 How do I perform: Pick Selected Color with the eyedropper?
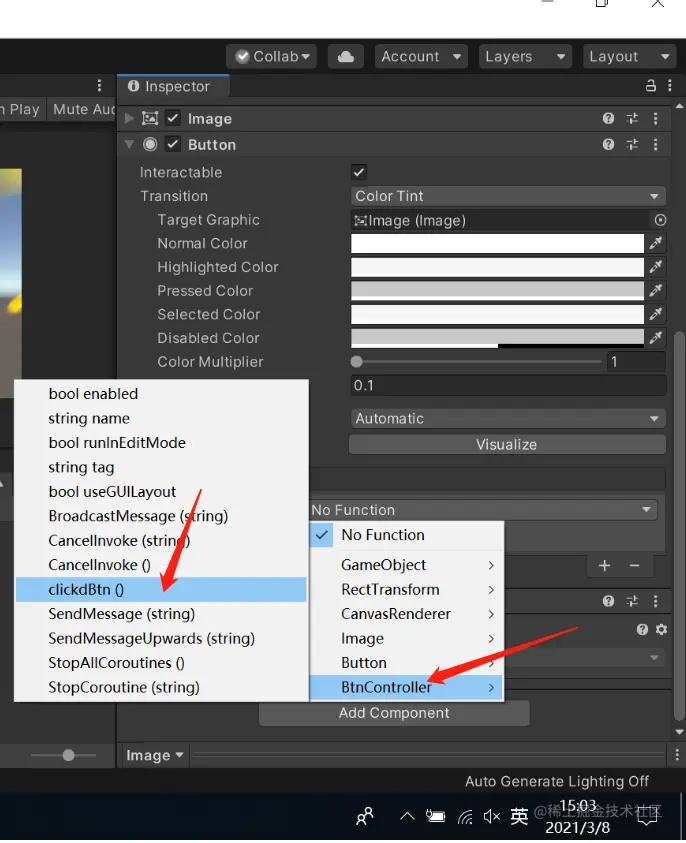click(655, 314)
